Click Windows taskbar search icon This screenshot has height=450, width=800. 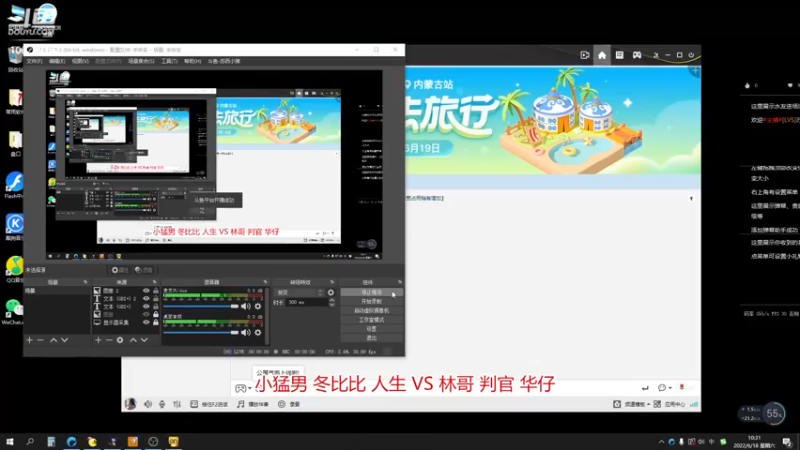click(30, 442)
